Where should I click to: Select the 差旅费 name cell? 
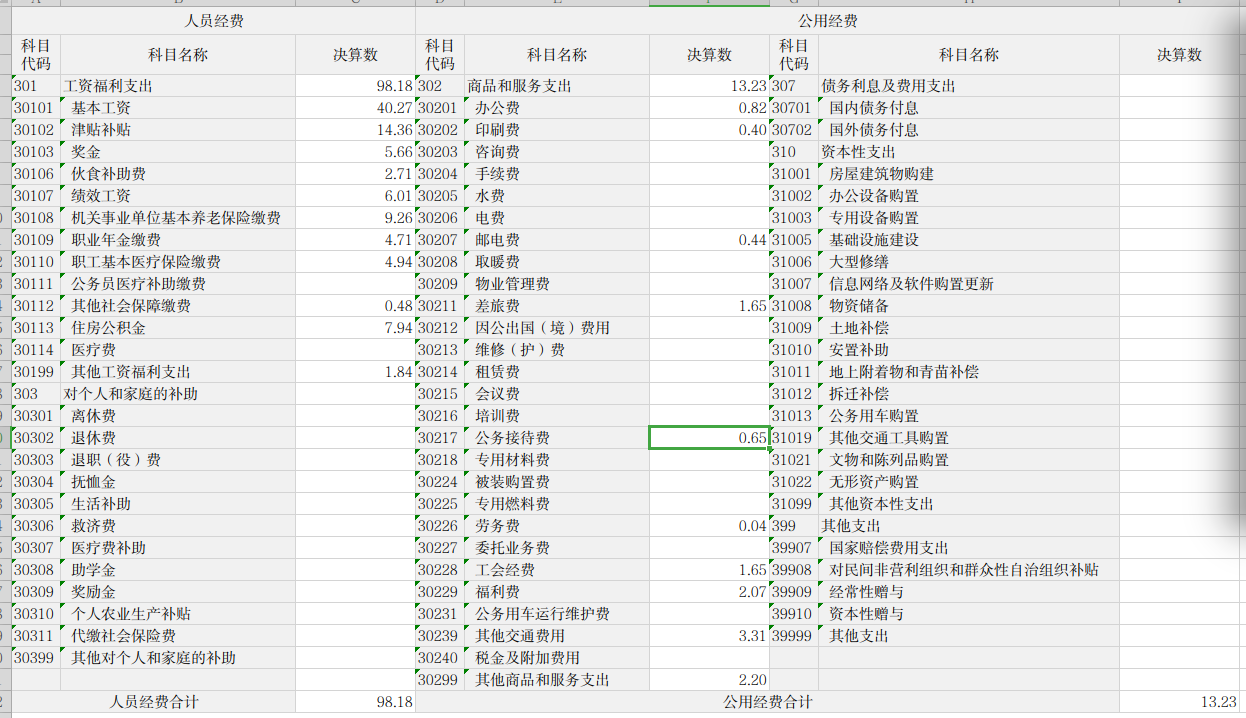pos(557,306)
